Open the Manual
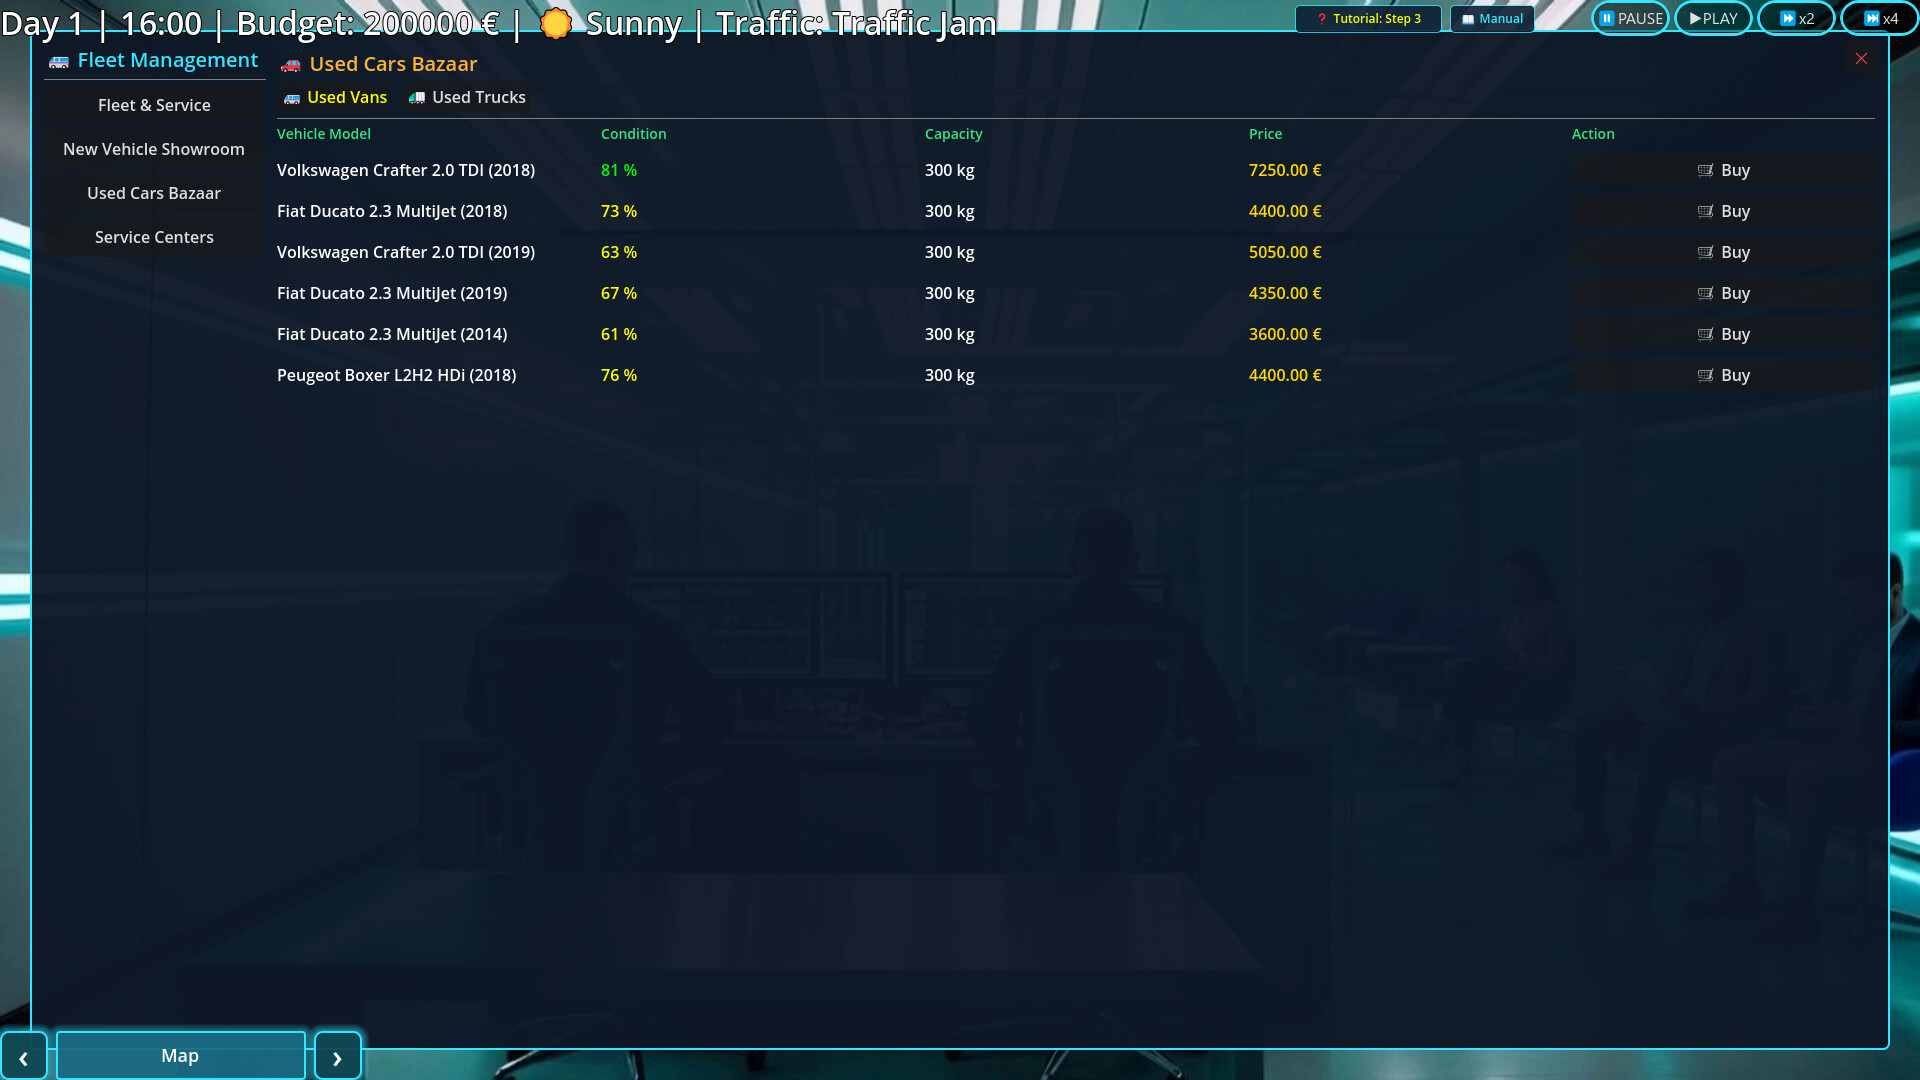This screenshot has height=1080, width=1920. pos(1492,18)
